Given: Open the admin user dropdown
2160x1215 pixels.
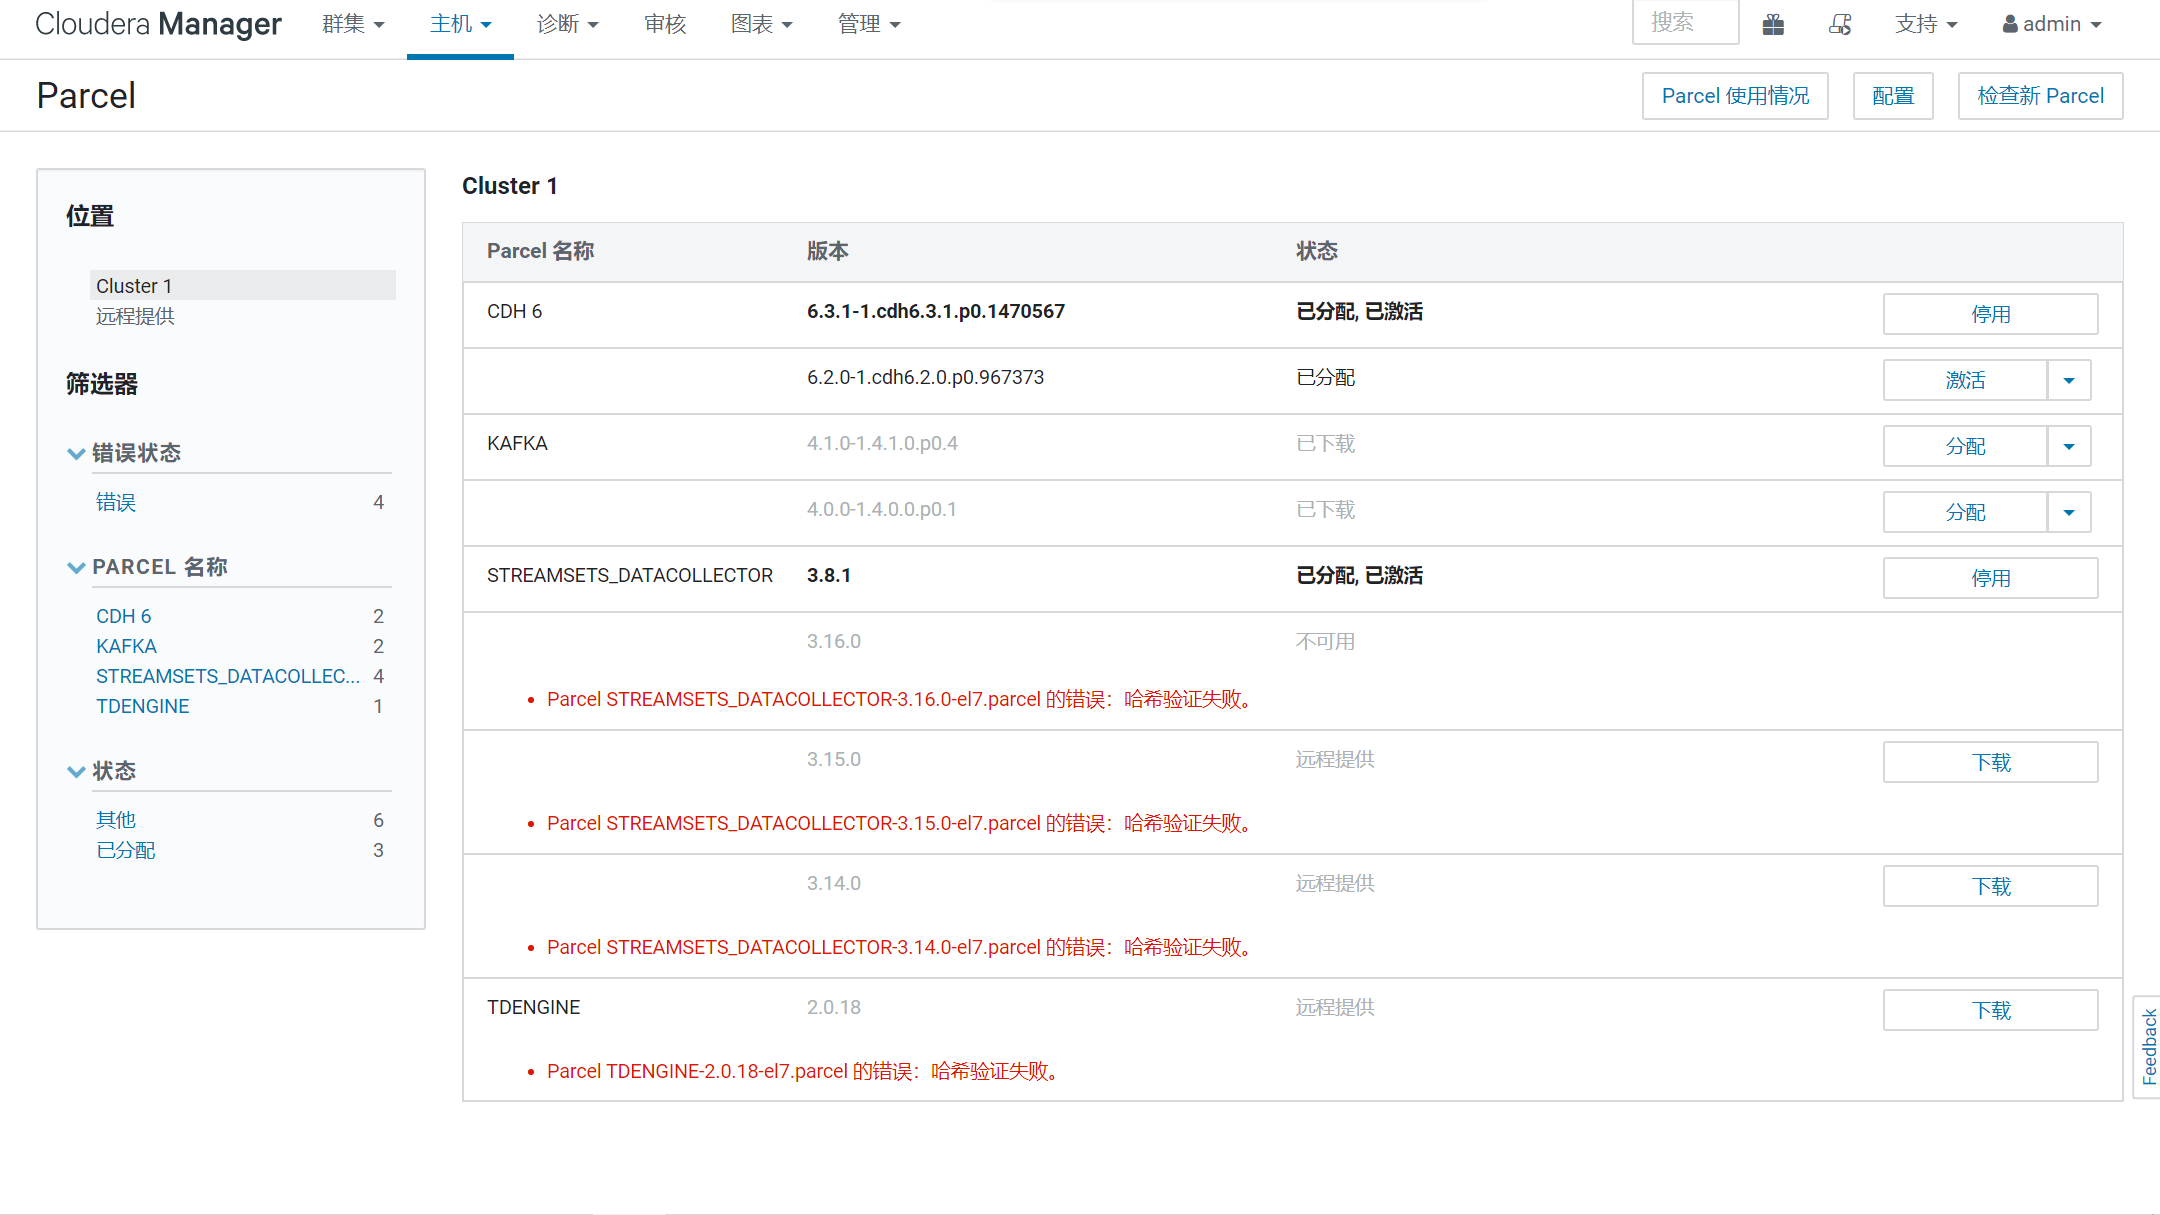Looking at the screenshot, I should pos(2052,24).
